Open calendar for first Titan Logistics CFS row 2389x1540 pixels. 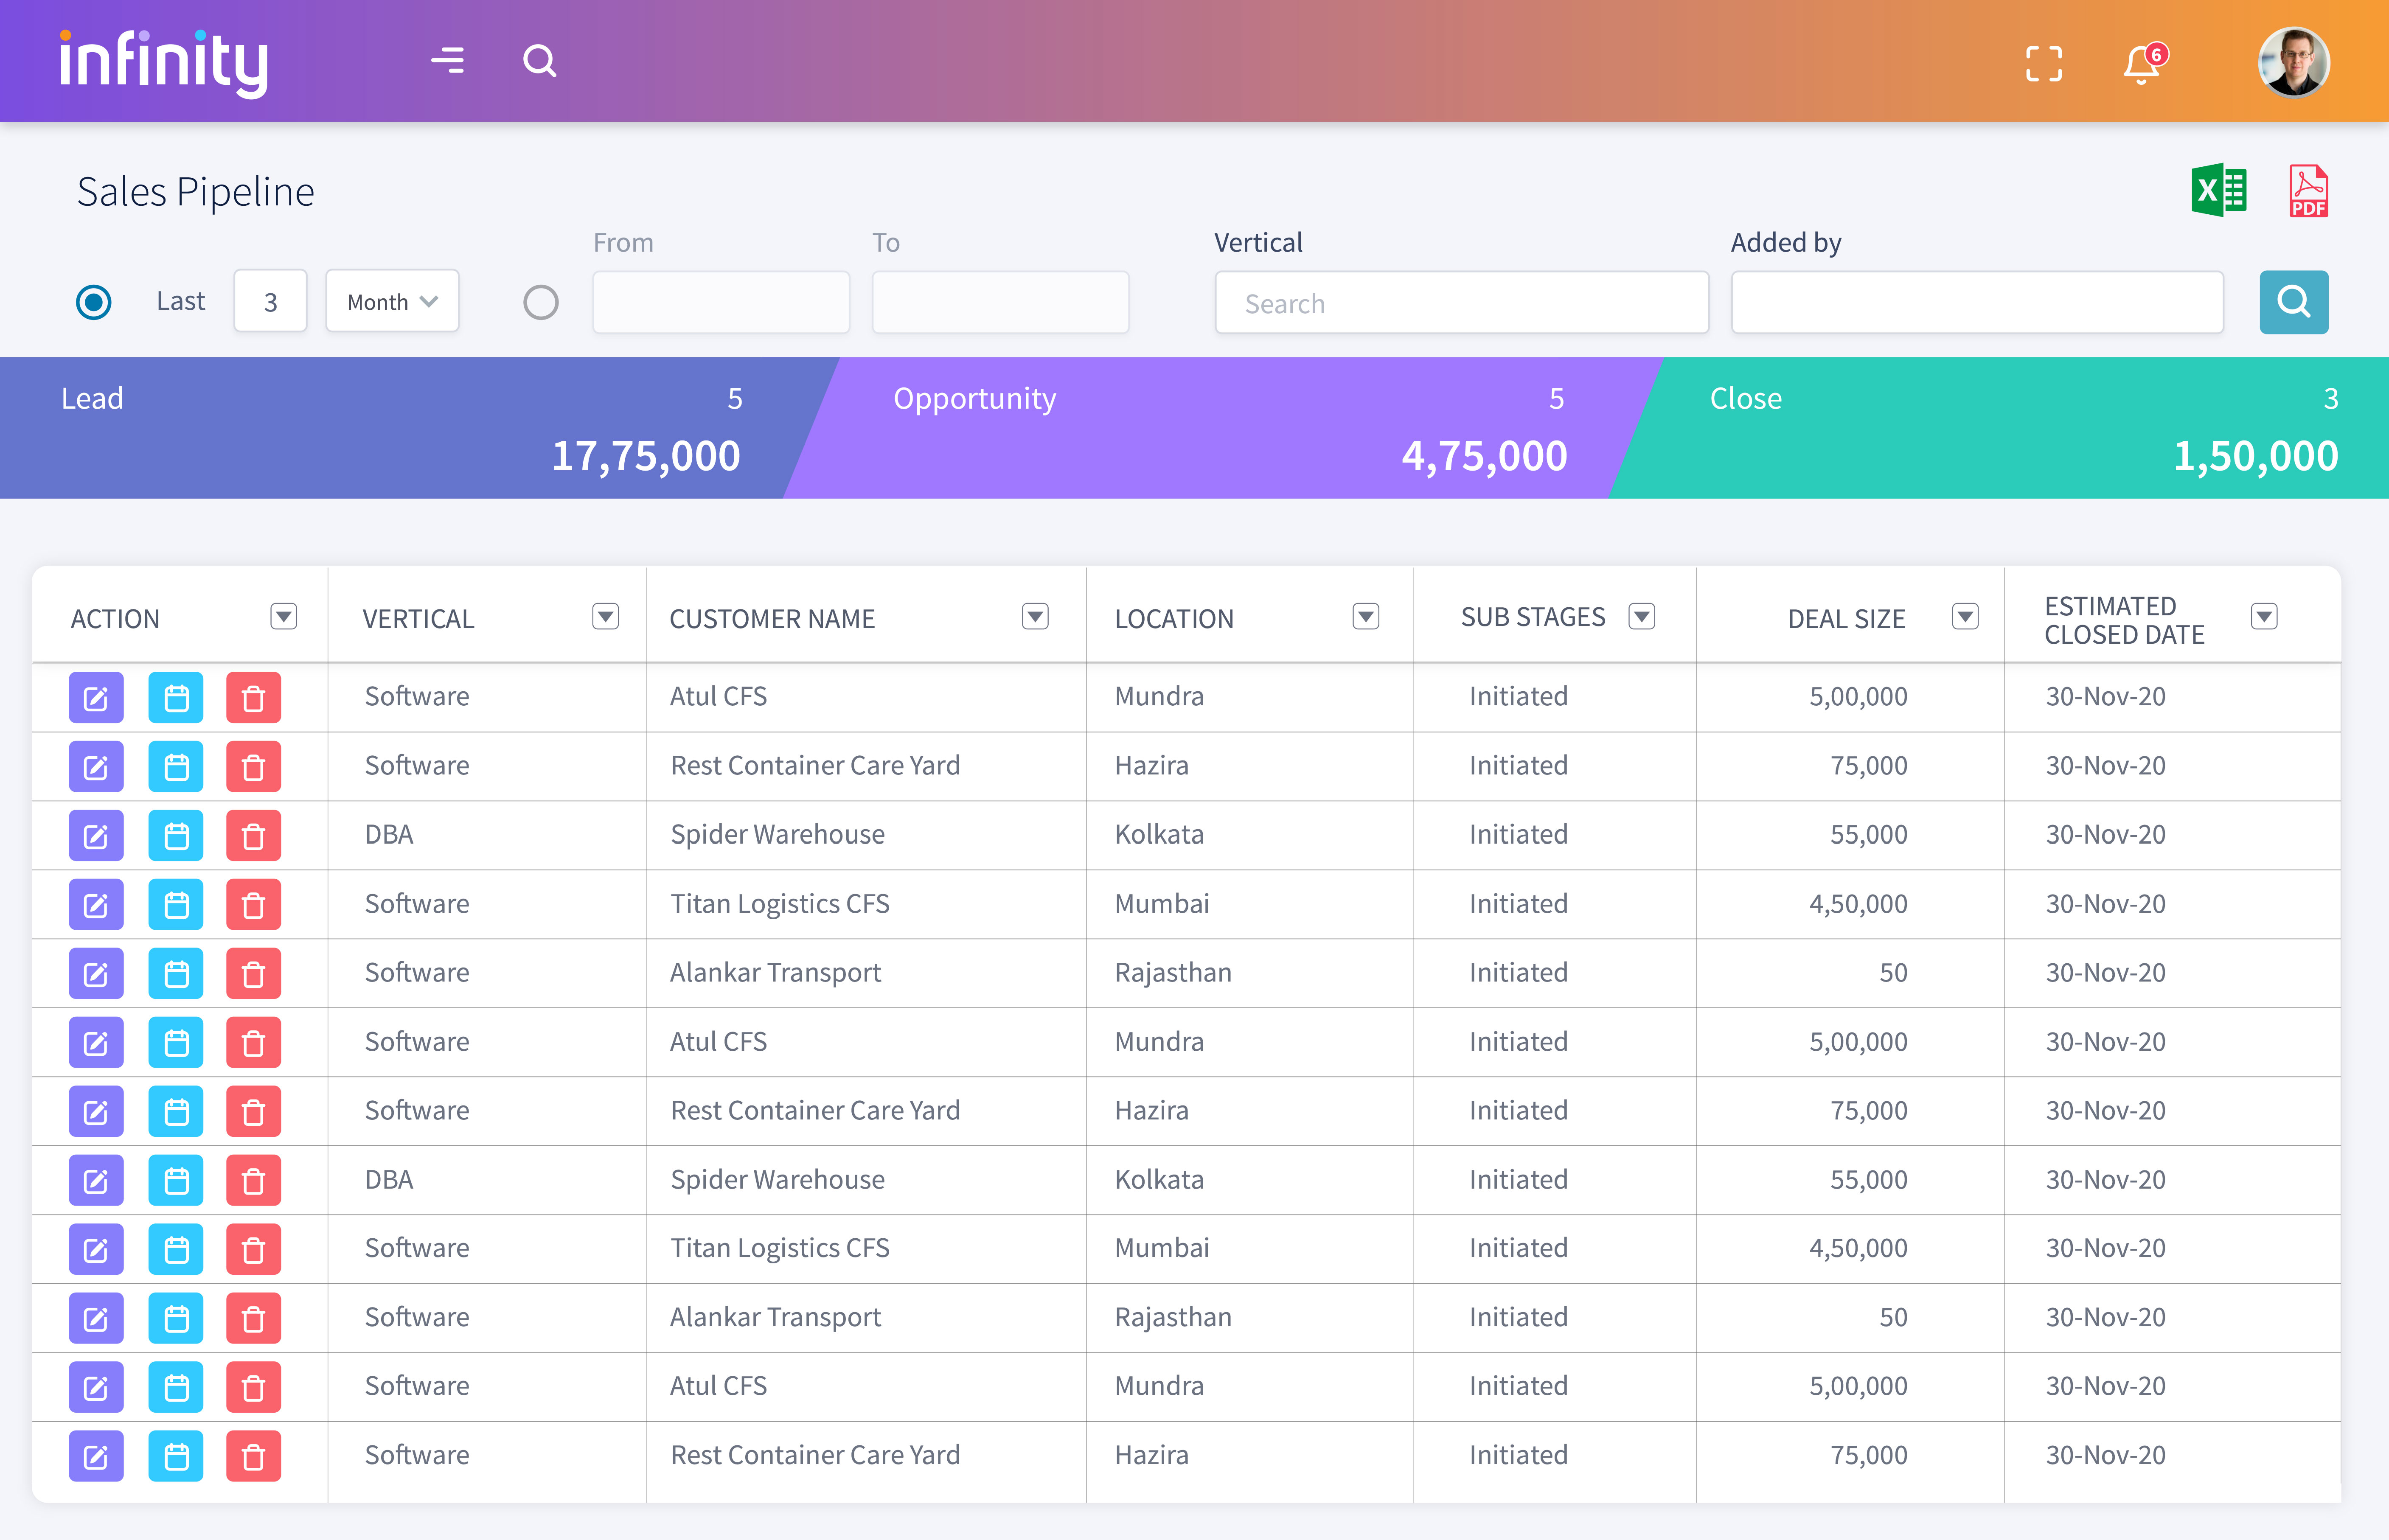tap(176, 905)
